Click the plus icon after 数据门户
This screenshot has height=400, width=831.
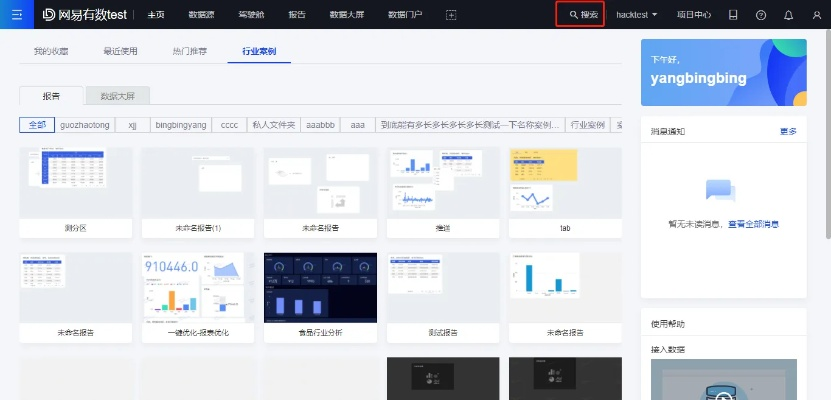coord(451,15)
